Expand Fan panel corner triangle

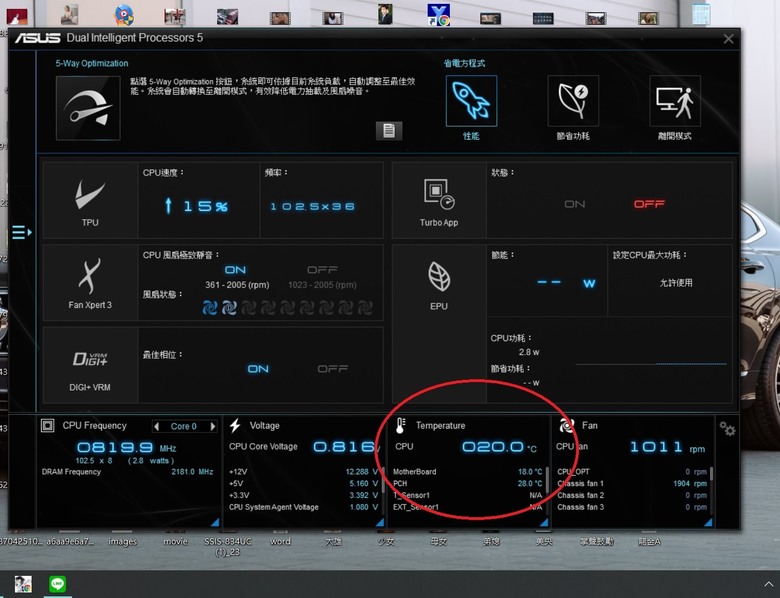[x=708, y=522]
